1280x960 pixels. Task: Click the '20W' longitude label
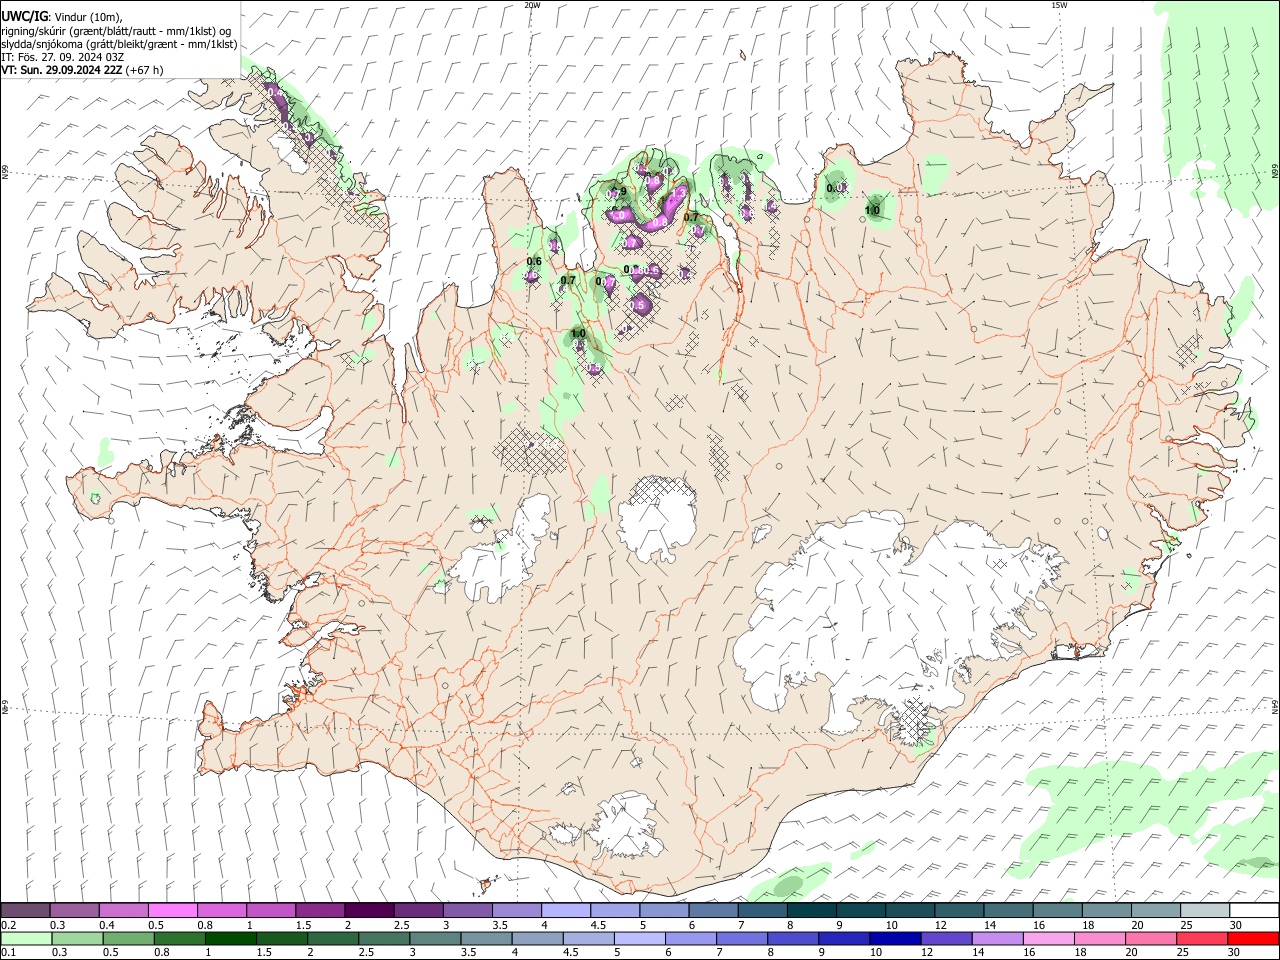(x=532, y=5)
